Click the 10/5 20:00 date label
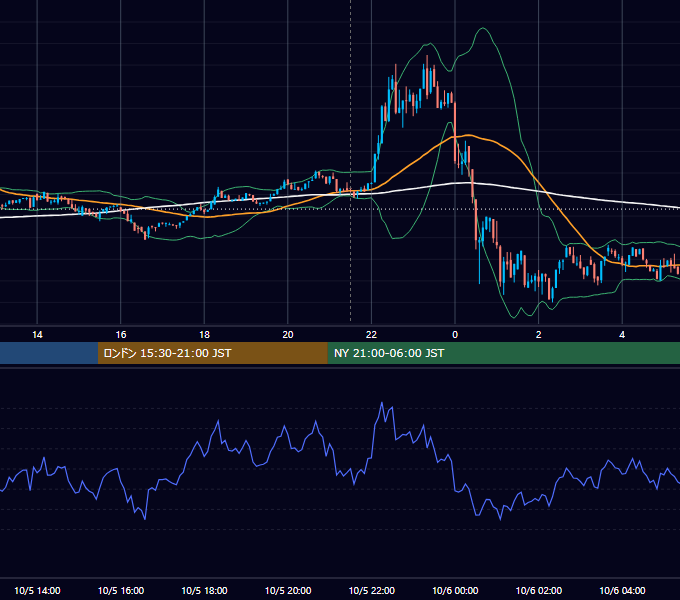Image resolution: width=680 pixels, height=600 pixels. tap(288, 590)
